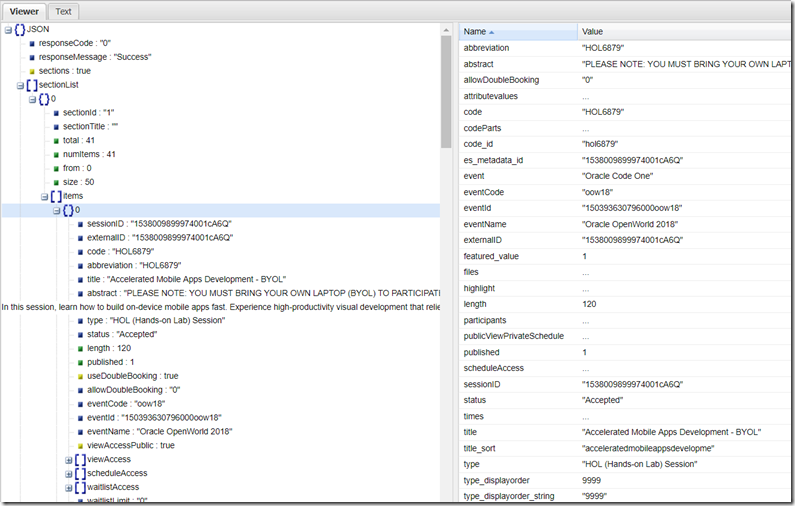Viewport: 795px width, 506px height.
Task: Click the tree panel vertical scrollbar thumb
Action: [x=446, y=92]
